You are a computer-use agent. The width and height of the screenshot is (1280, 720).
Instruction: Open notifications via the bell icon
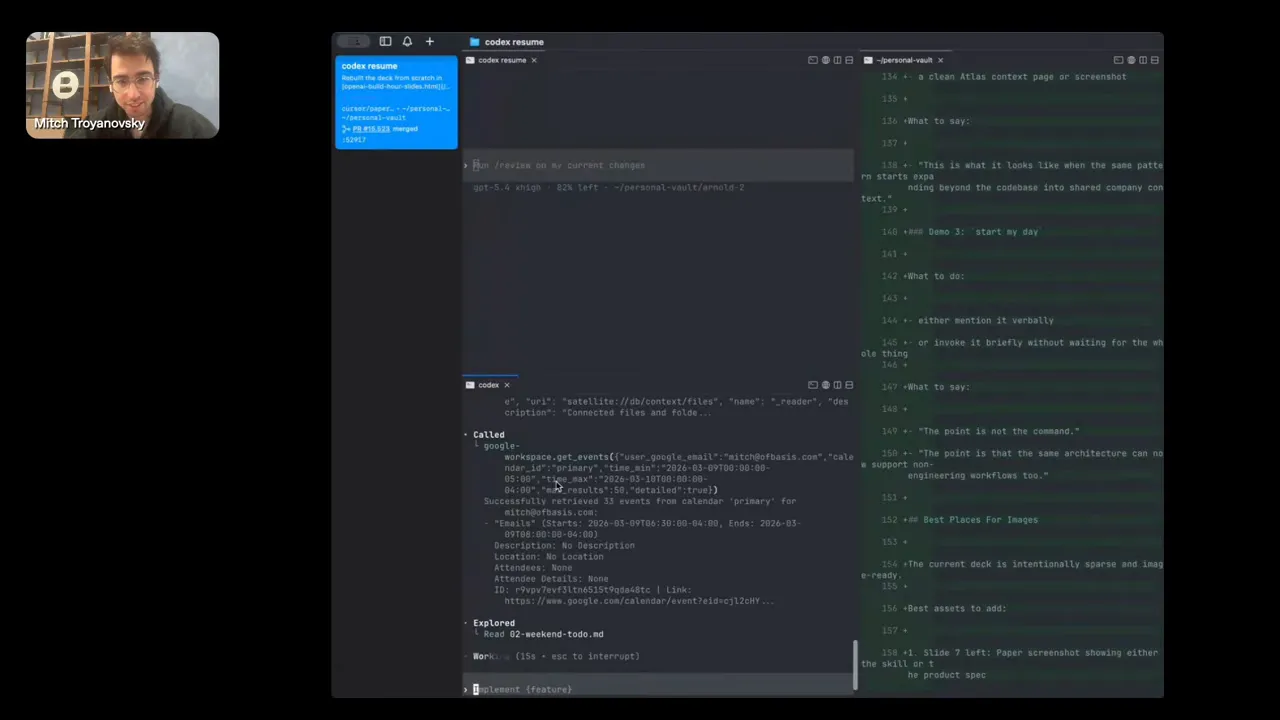point(407,42)
